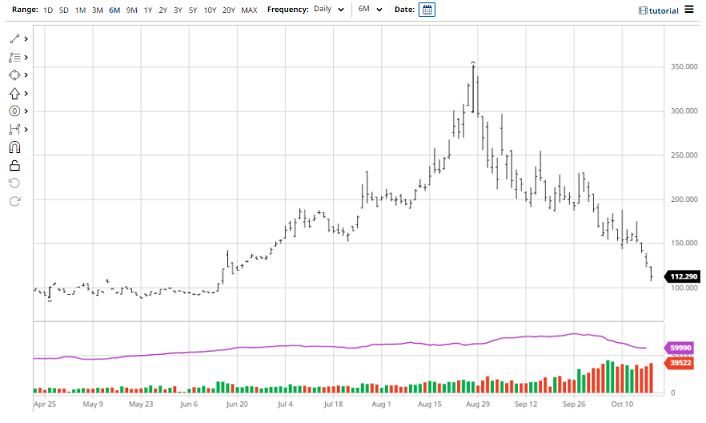Click the 300.000 price axis label

[x=684, y=111]
